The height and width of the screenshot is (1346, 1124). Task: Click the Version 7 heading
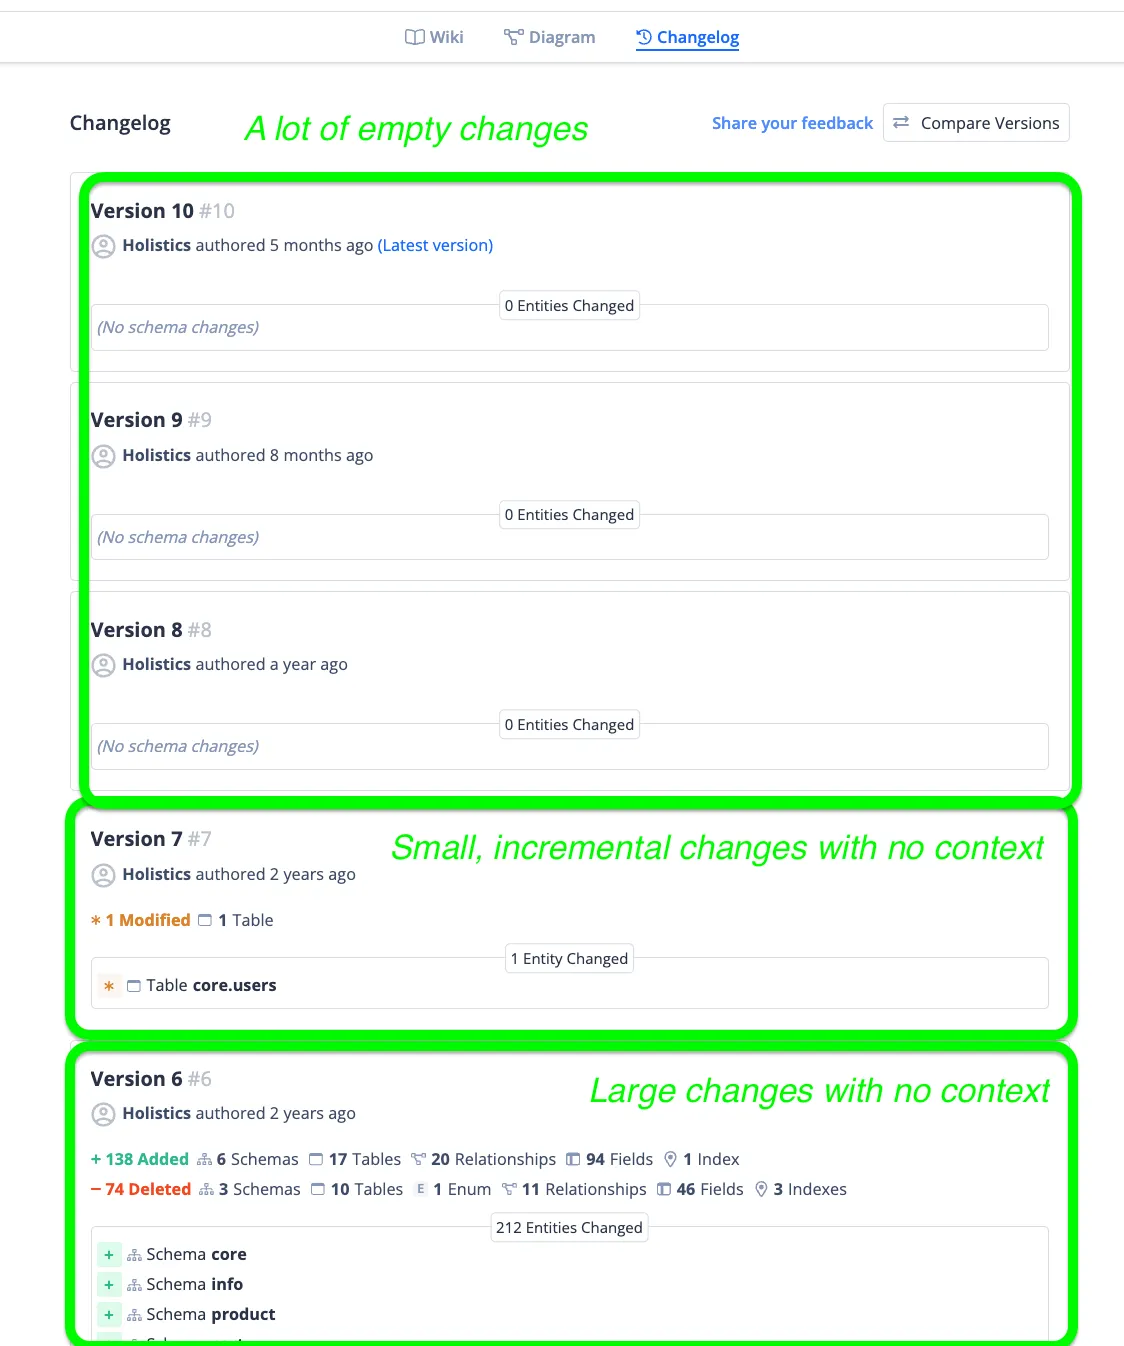click(137, 839)
